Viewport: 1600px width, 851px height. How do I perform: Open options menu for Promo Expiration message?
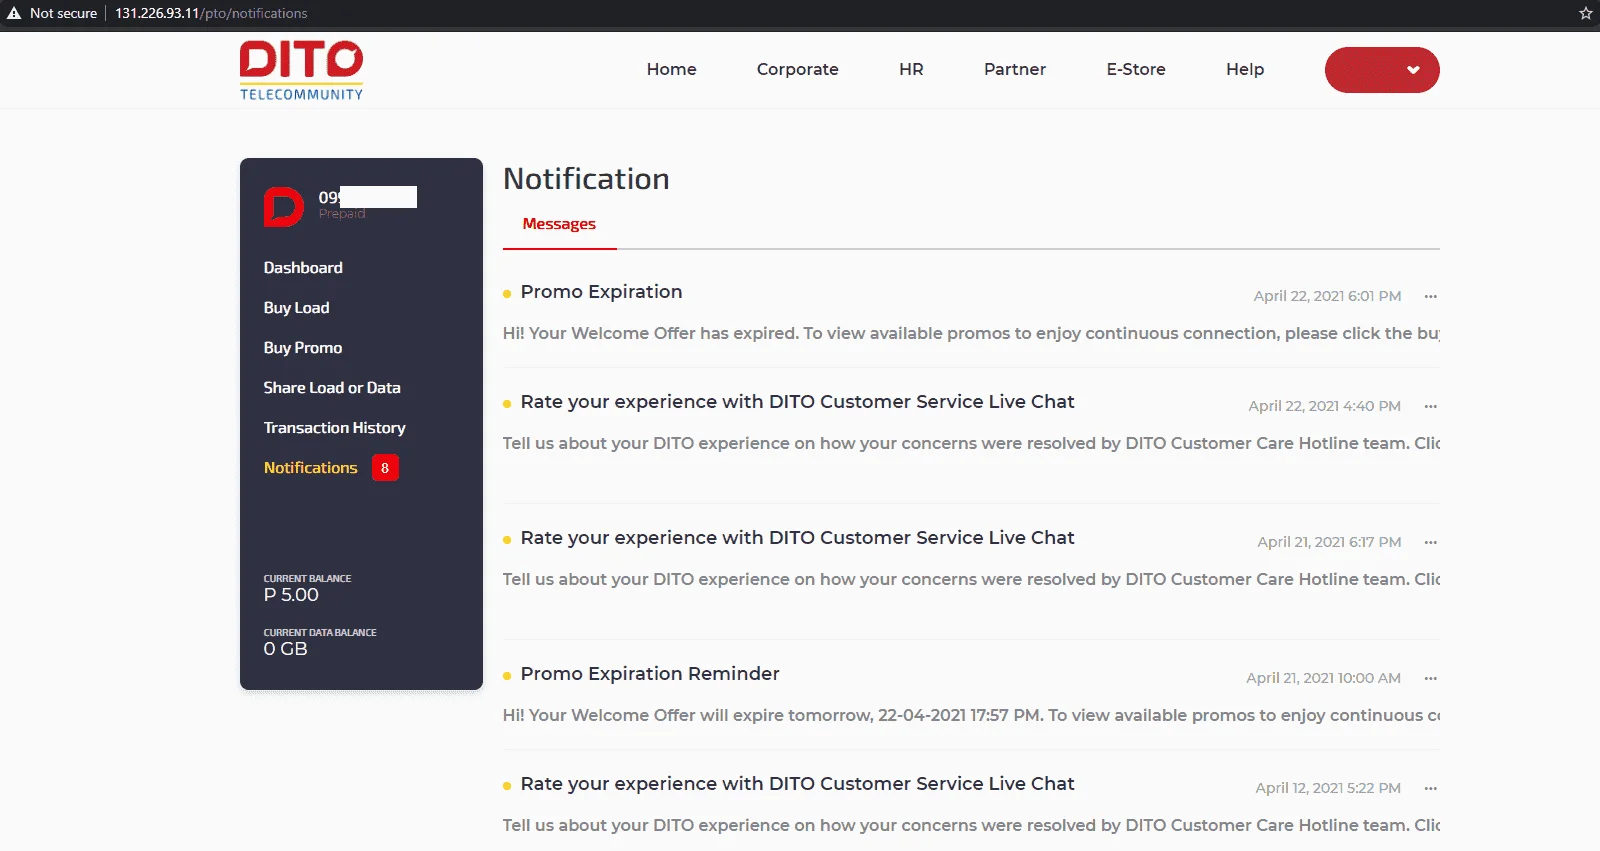(x=1431, y=296)
